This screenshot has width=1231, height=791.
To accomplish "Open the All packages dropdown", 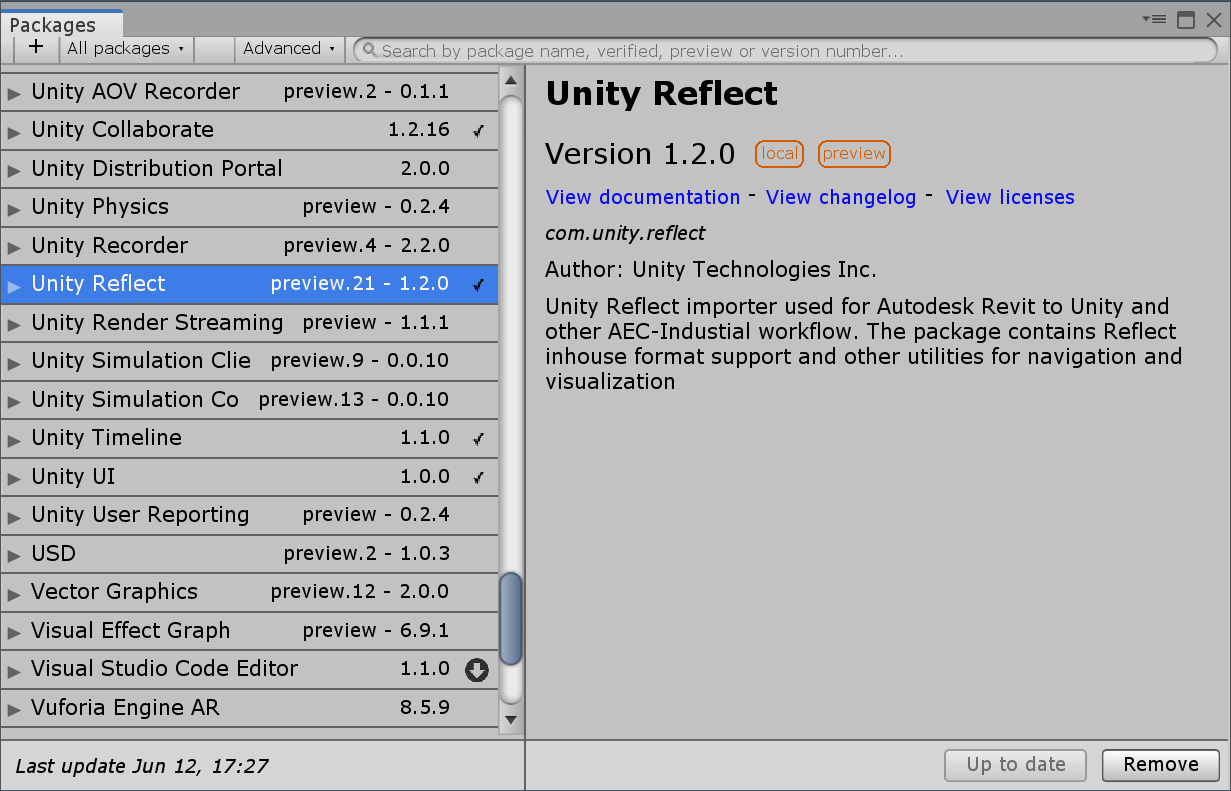I will point(125,48).
